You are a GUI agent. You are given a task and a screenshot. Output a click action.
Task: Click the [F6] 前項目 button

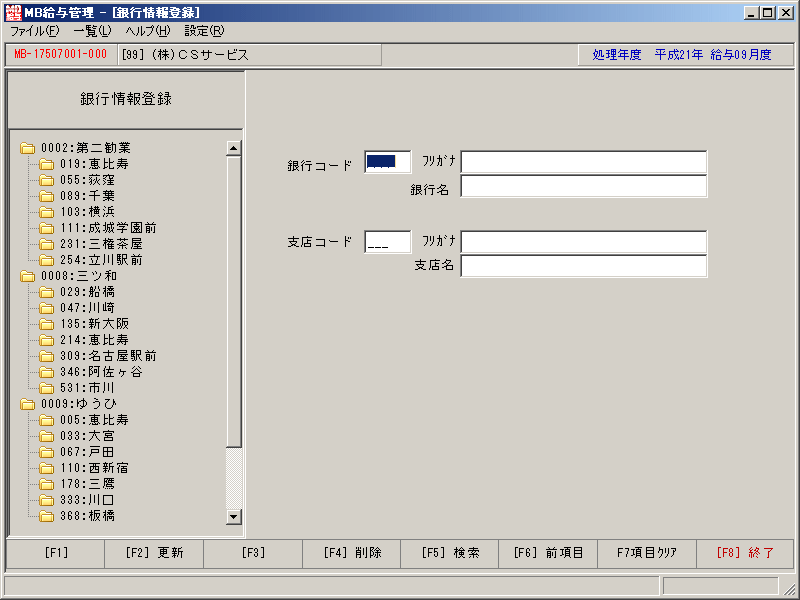(548, 553)
